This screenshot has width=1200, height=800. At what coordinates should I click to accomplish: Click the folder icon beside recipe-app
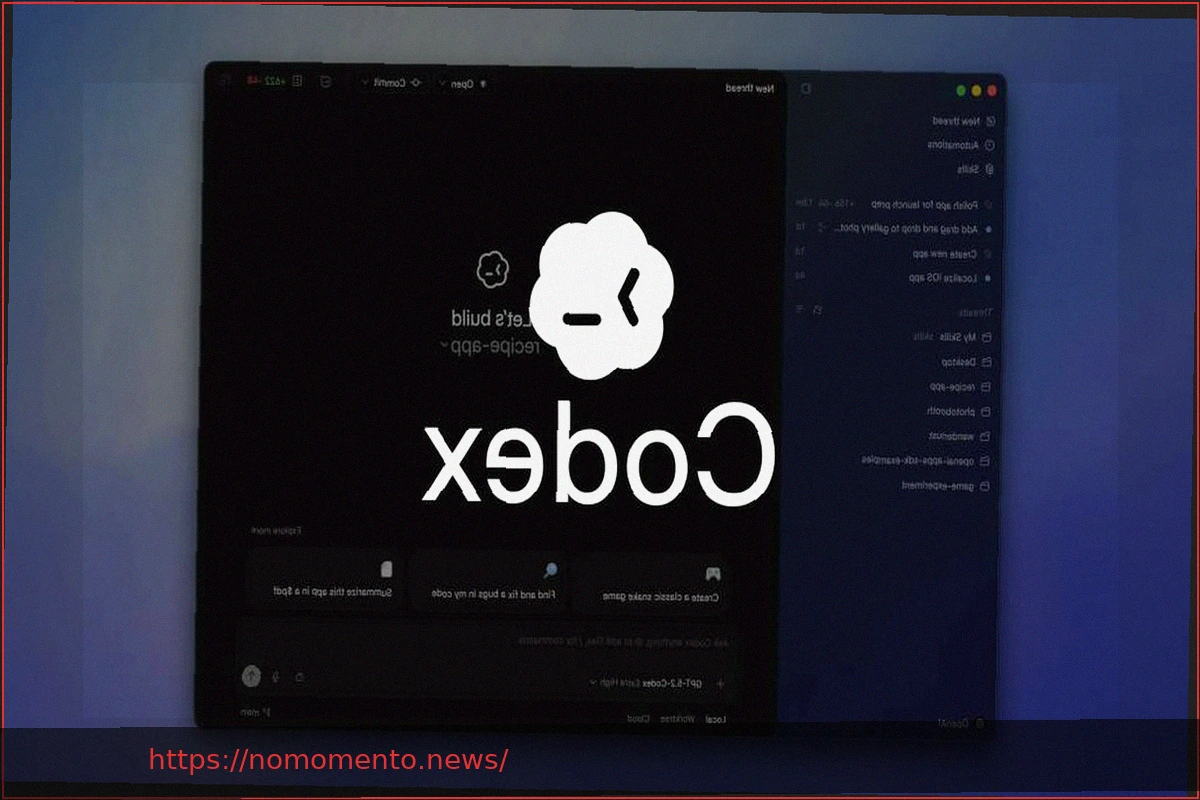[985, 386]
